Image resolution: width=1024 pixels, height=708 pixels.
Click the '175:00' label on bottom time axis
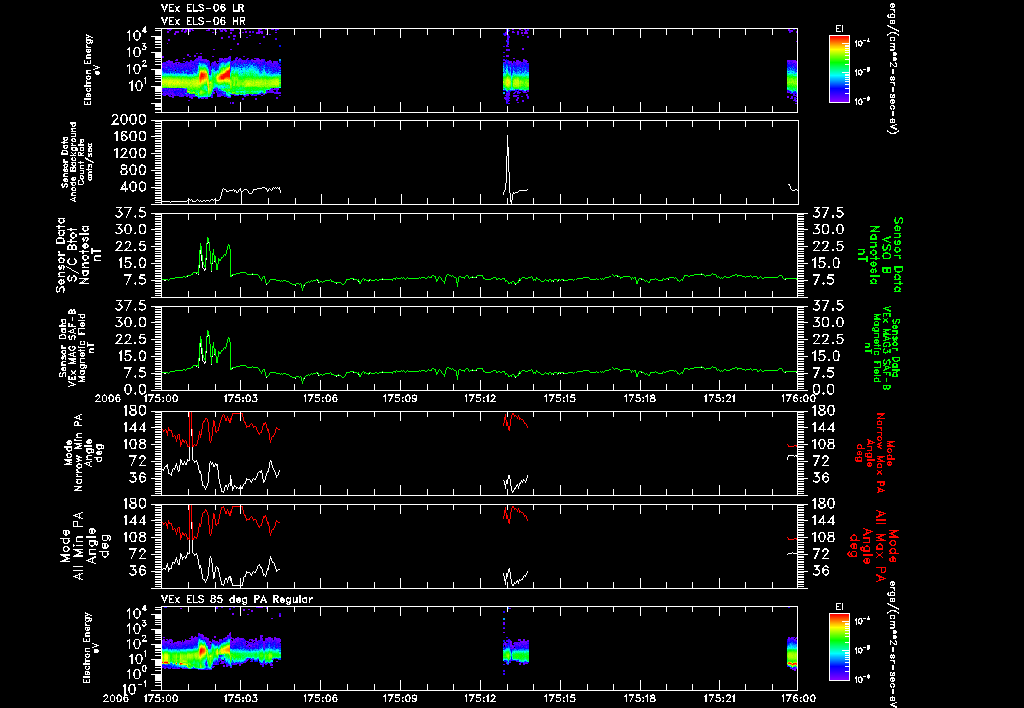click(161, 698)
